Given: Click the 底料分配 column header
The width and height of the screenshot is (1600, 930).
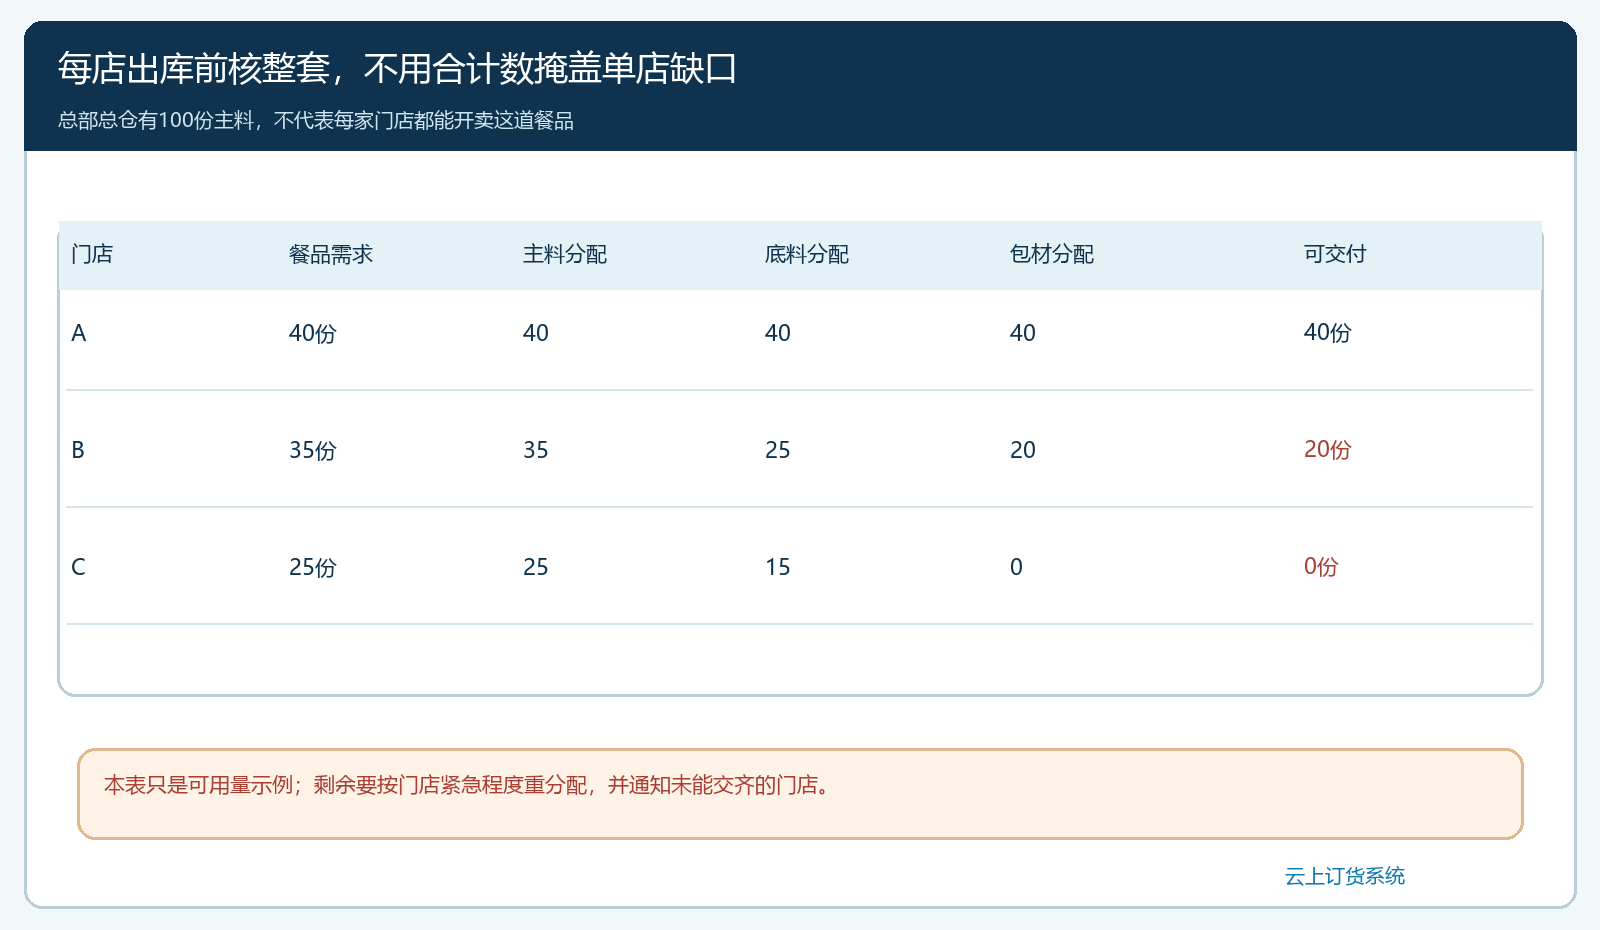Looking at the screenshot, I should 807,254.
